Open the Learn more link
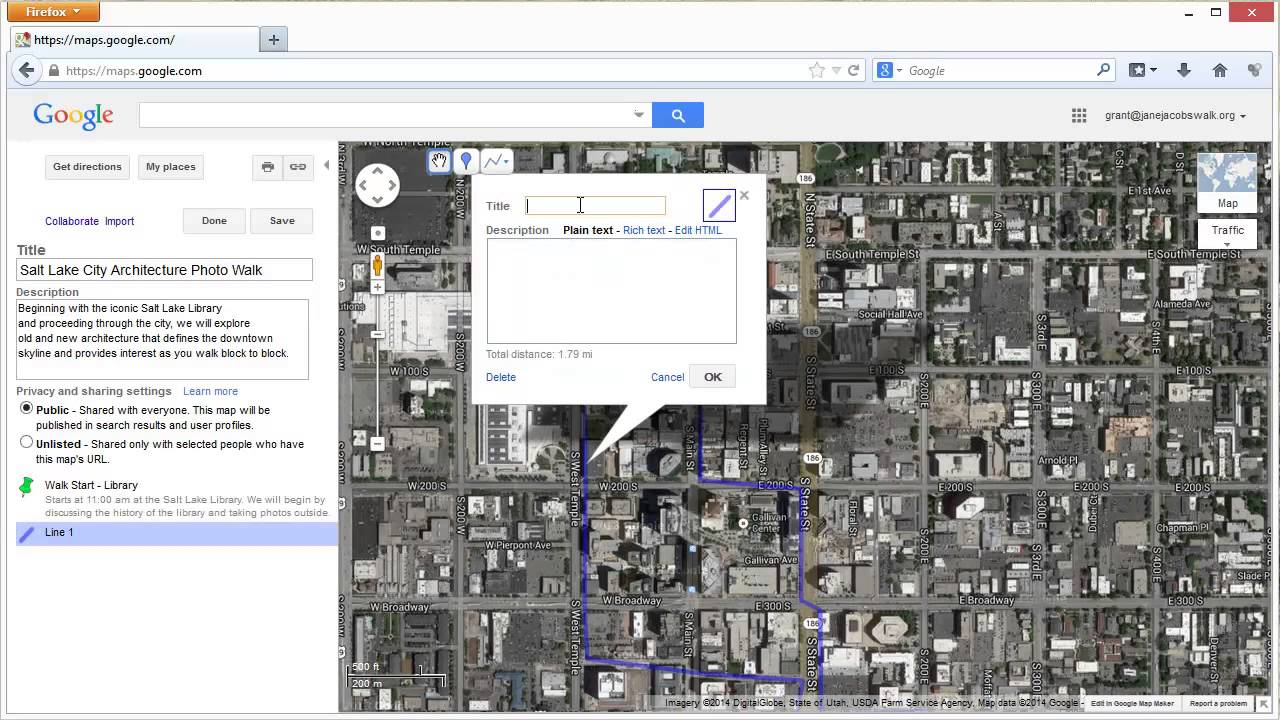The height and width of the screenshot is (720, 1280). (x=210, y=391)
